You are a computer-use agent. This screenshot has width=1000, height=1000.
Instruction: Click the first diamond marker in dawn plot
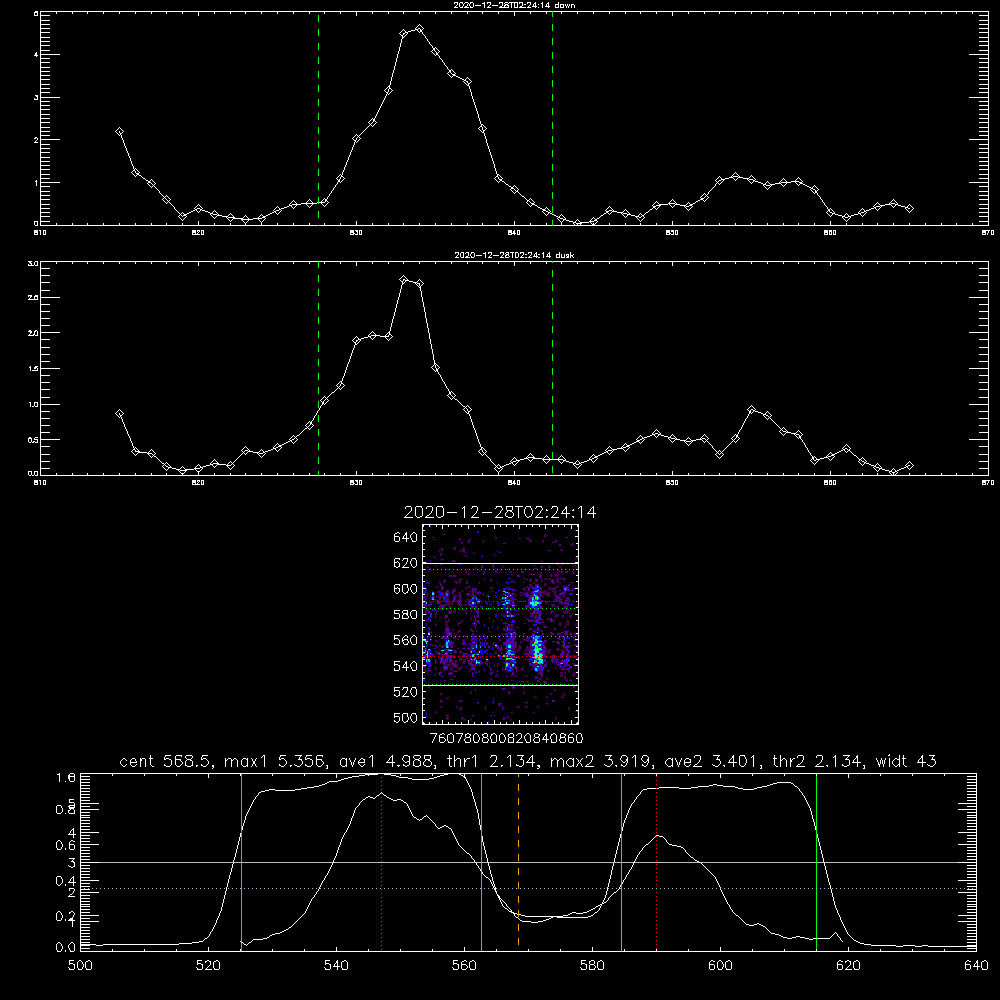[x=119, y=131]
